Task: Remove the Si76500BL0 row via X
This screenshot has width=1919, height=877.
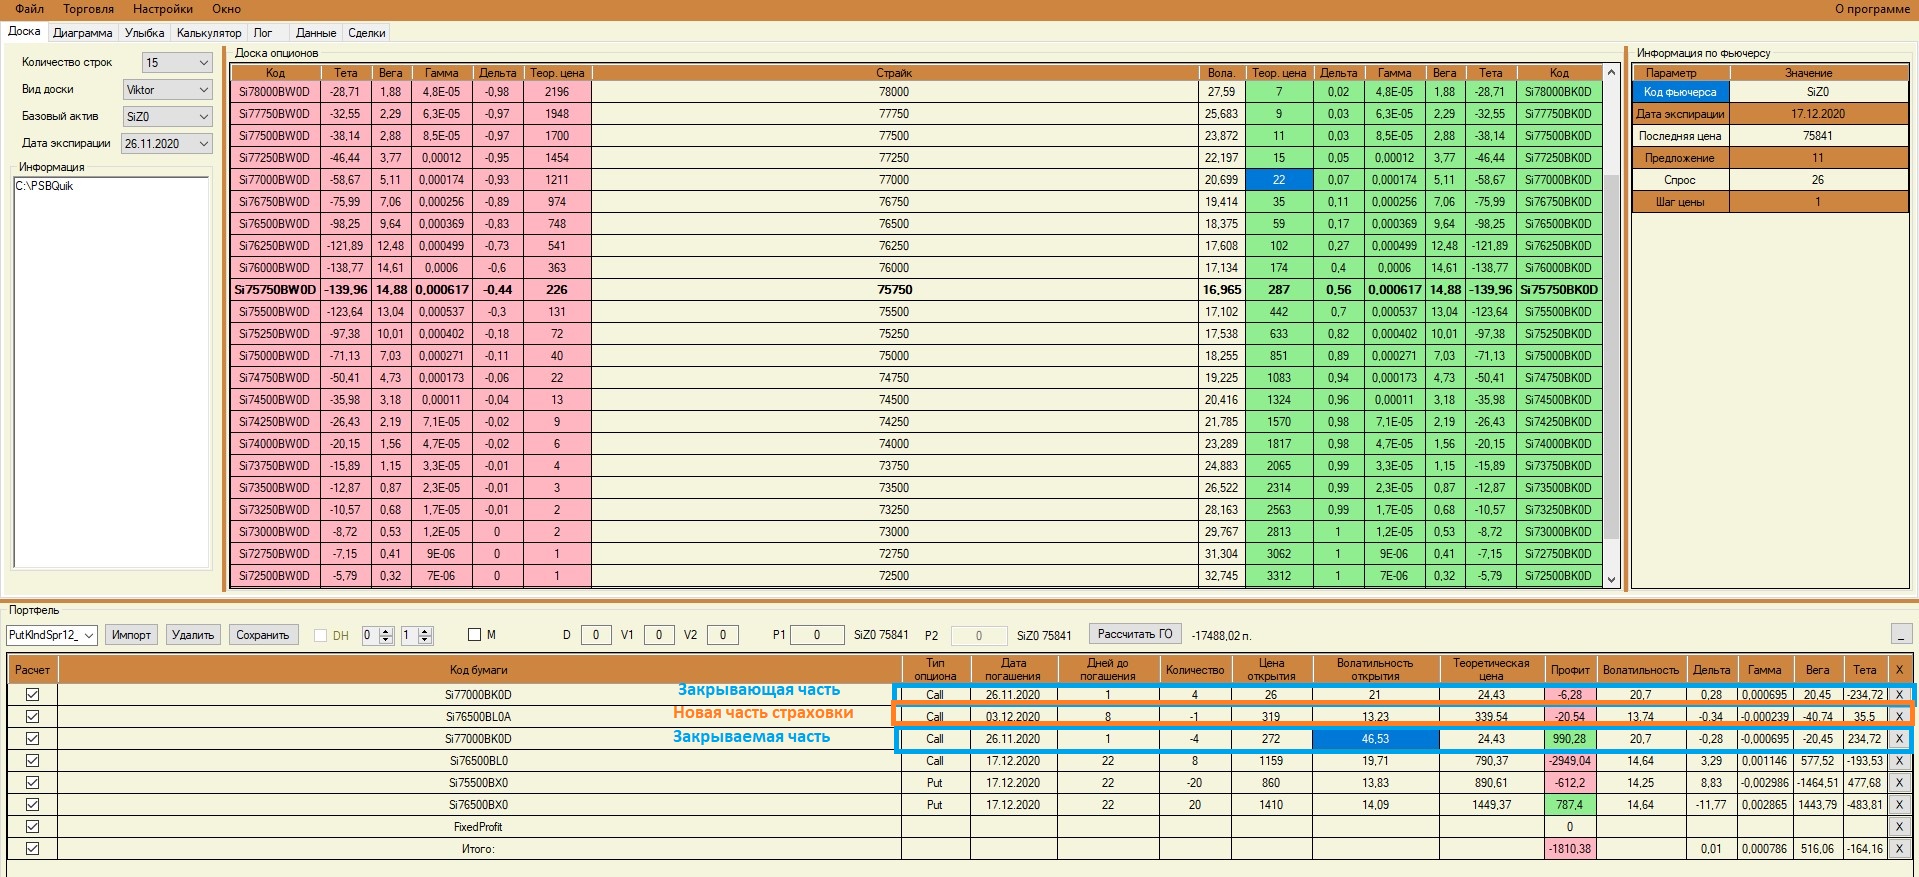Action: [1899, 760]
